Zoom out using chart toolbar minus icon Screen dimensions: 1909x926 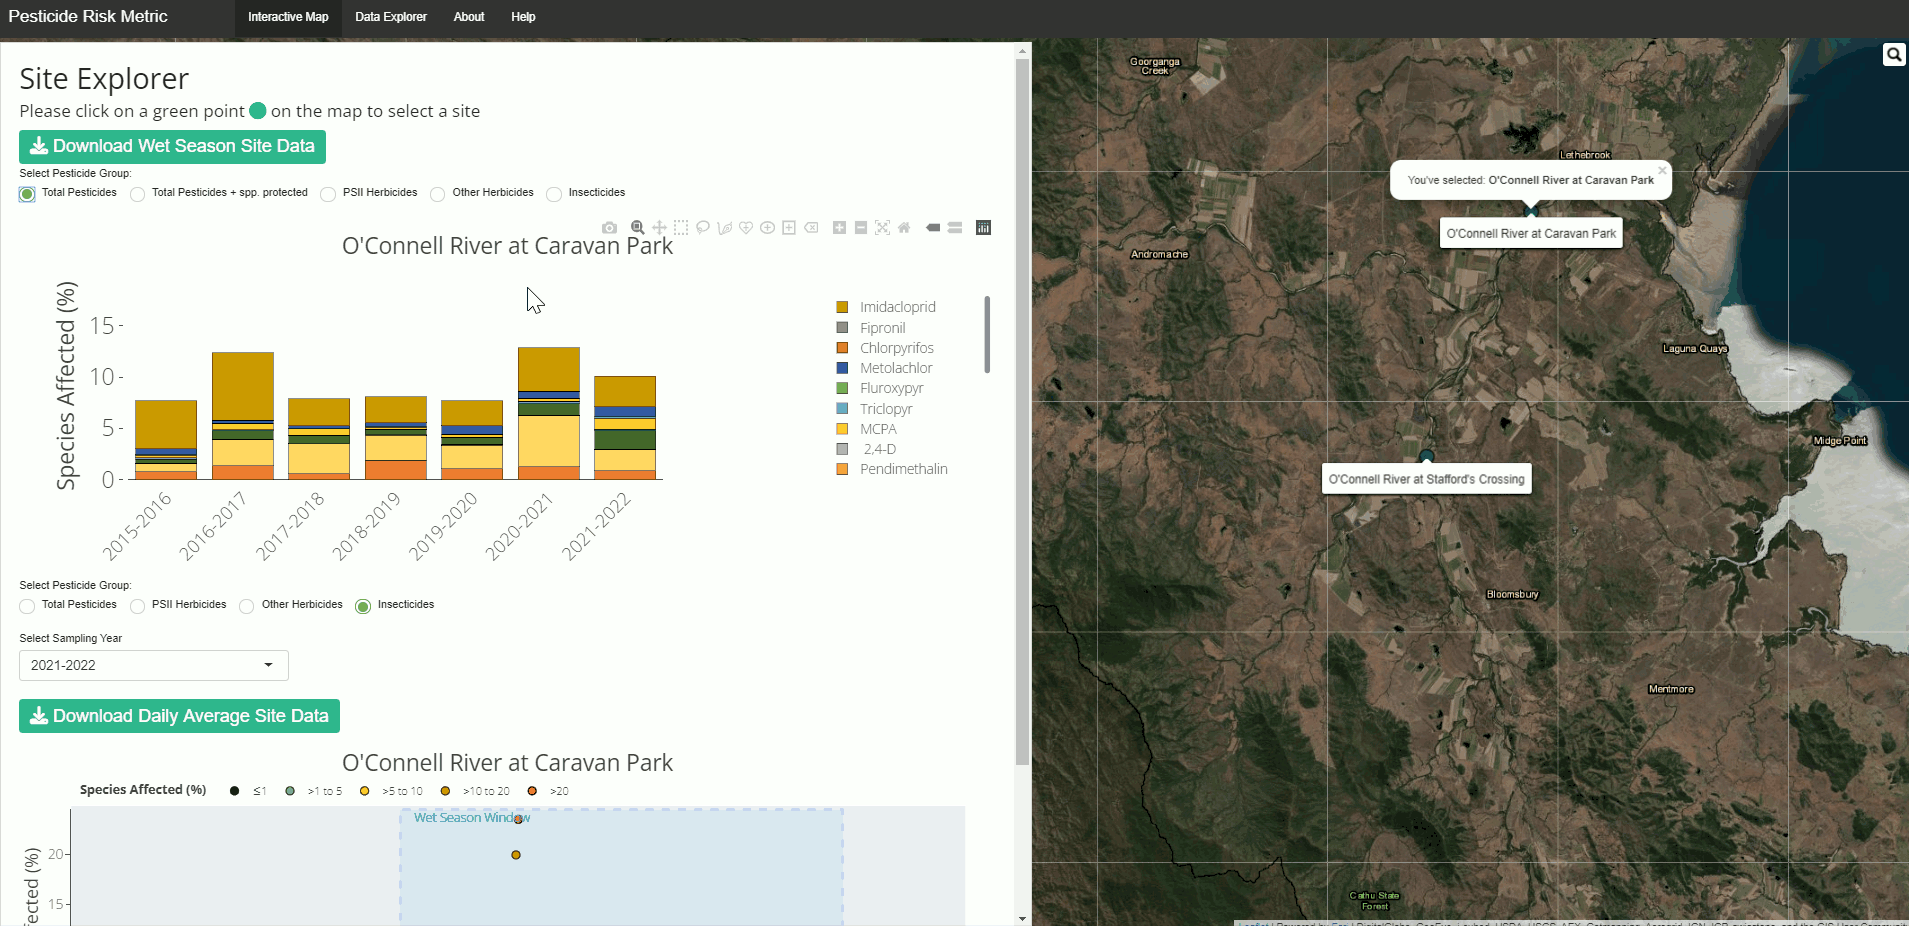point(861,228)
